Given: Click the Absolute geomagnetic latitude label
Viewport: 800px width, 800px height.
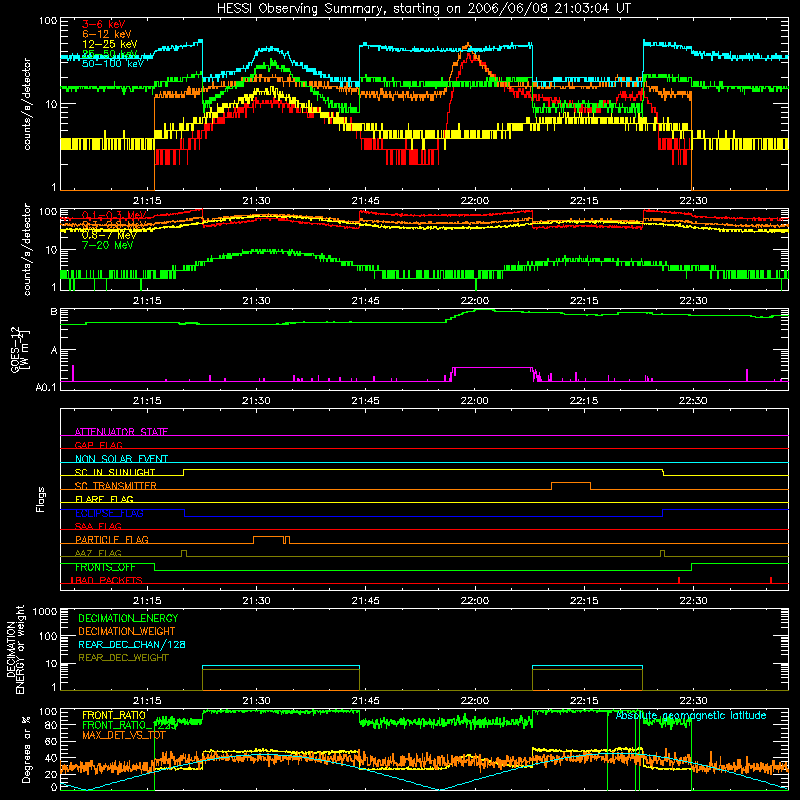Looking at the screenshot, I should point(691,715).
